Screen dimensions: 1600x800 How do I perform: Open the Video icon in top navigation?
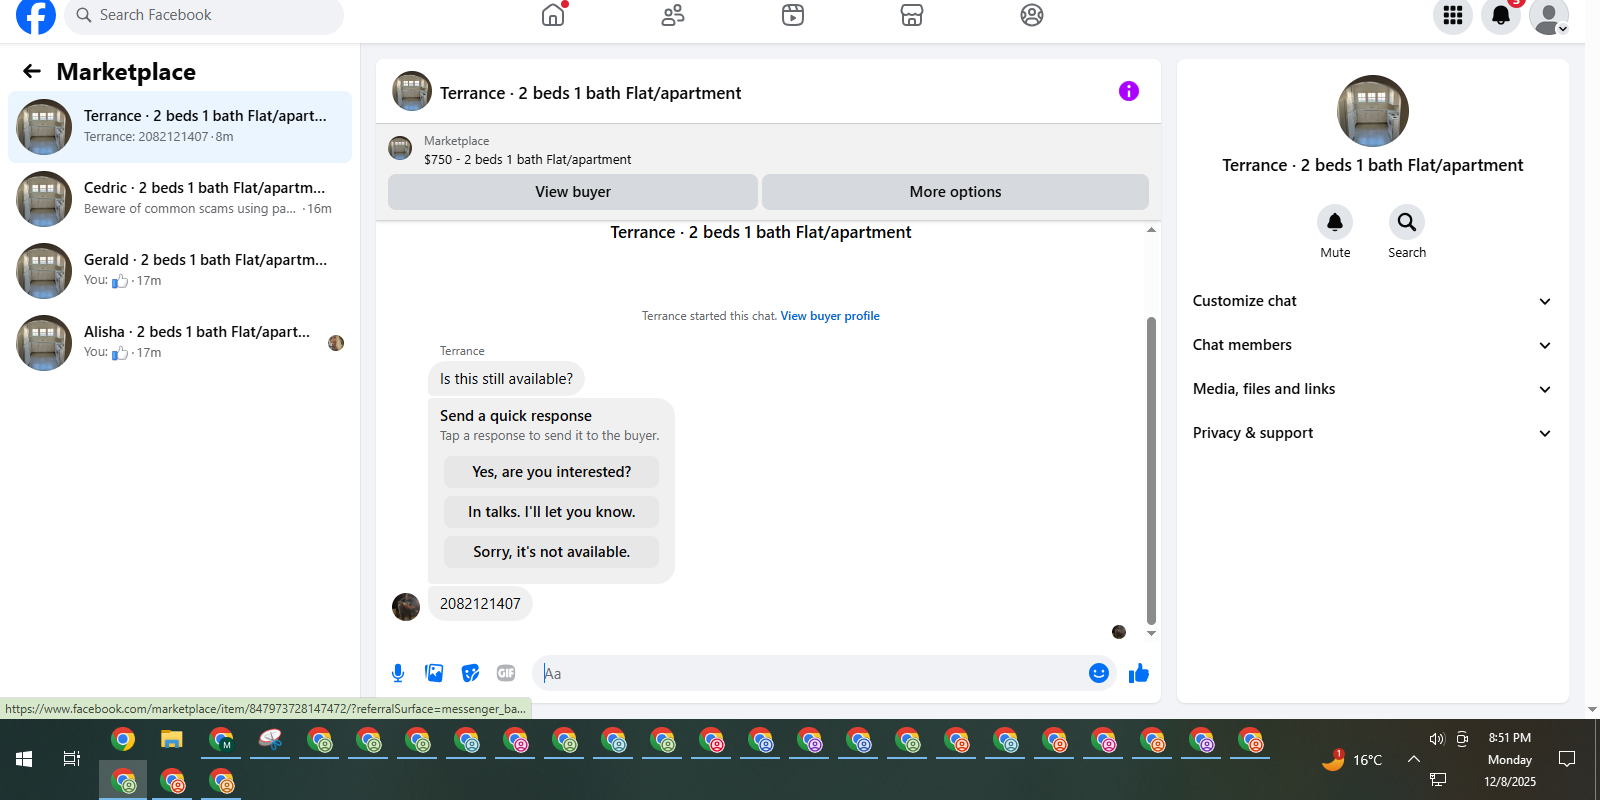point(793,15)
